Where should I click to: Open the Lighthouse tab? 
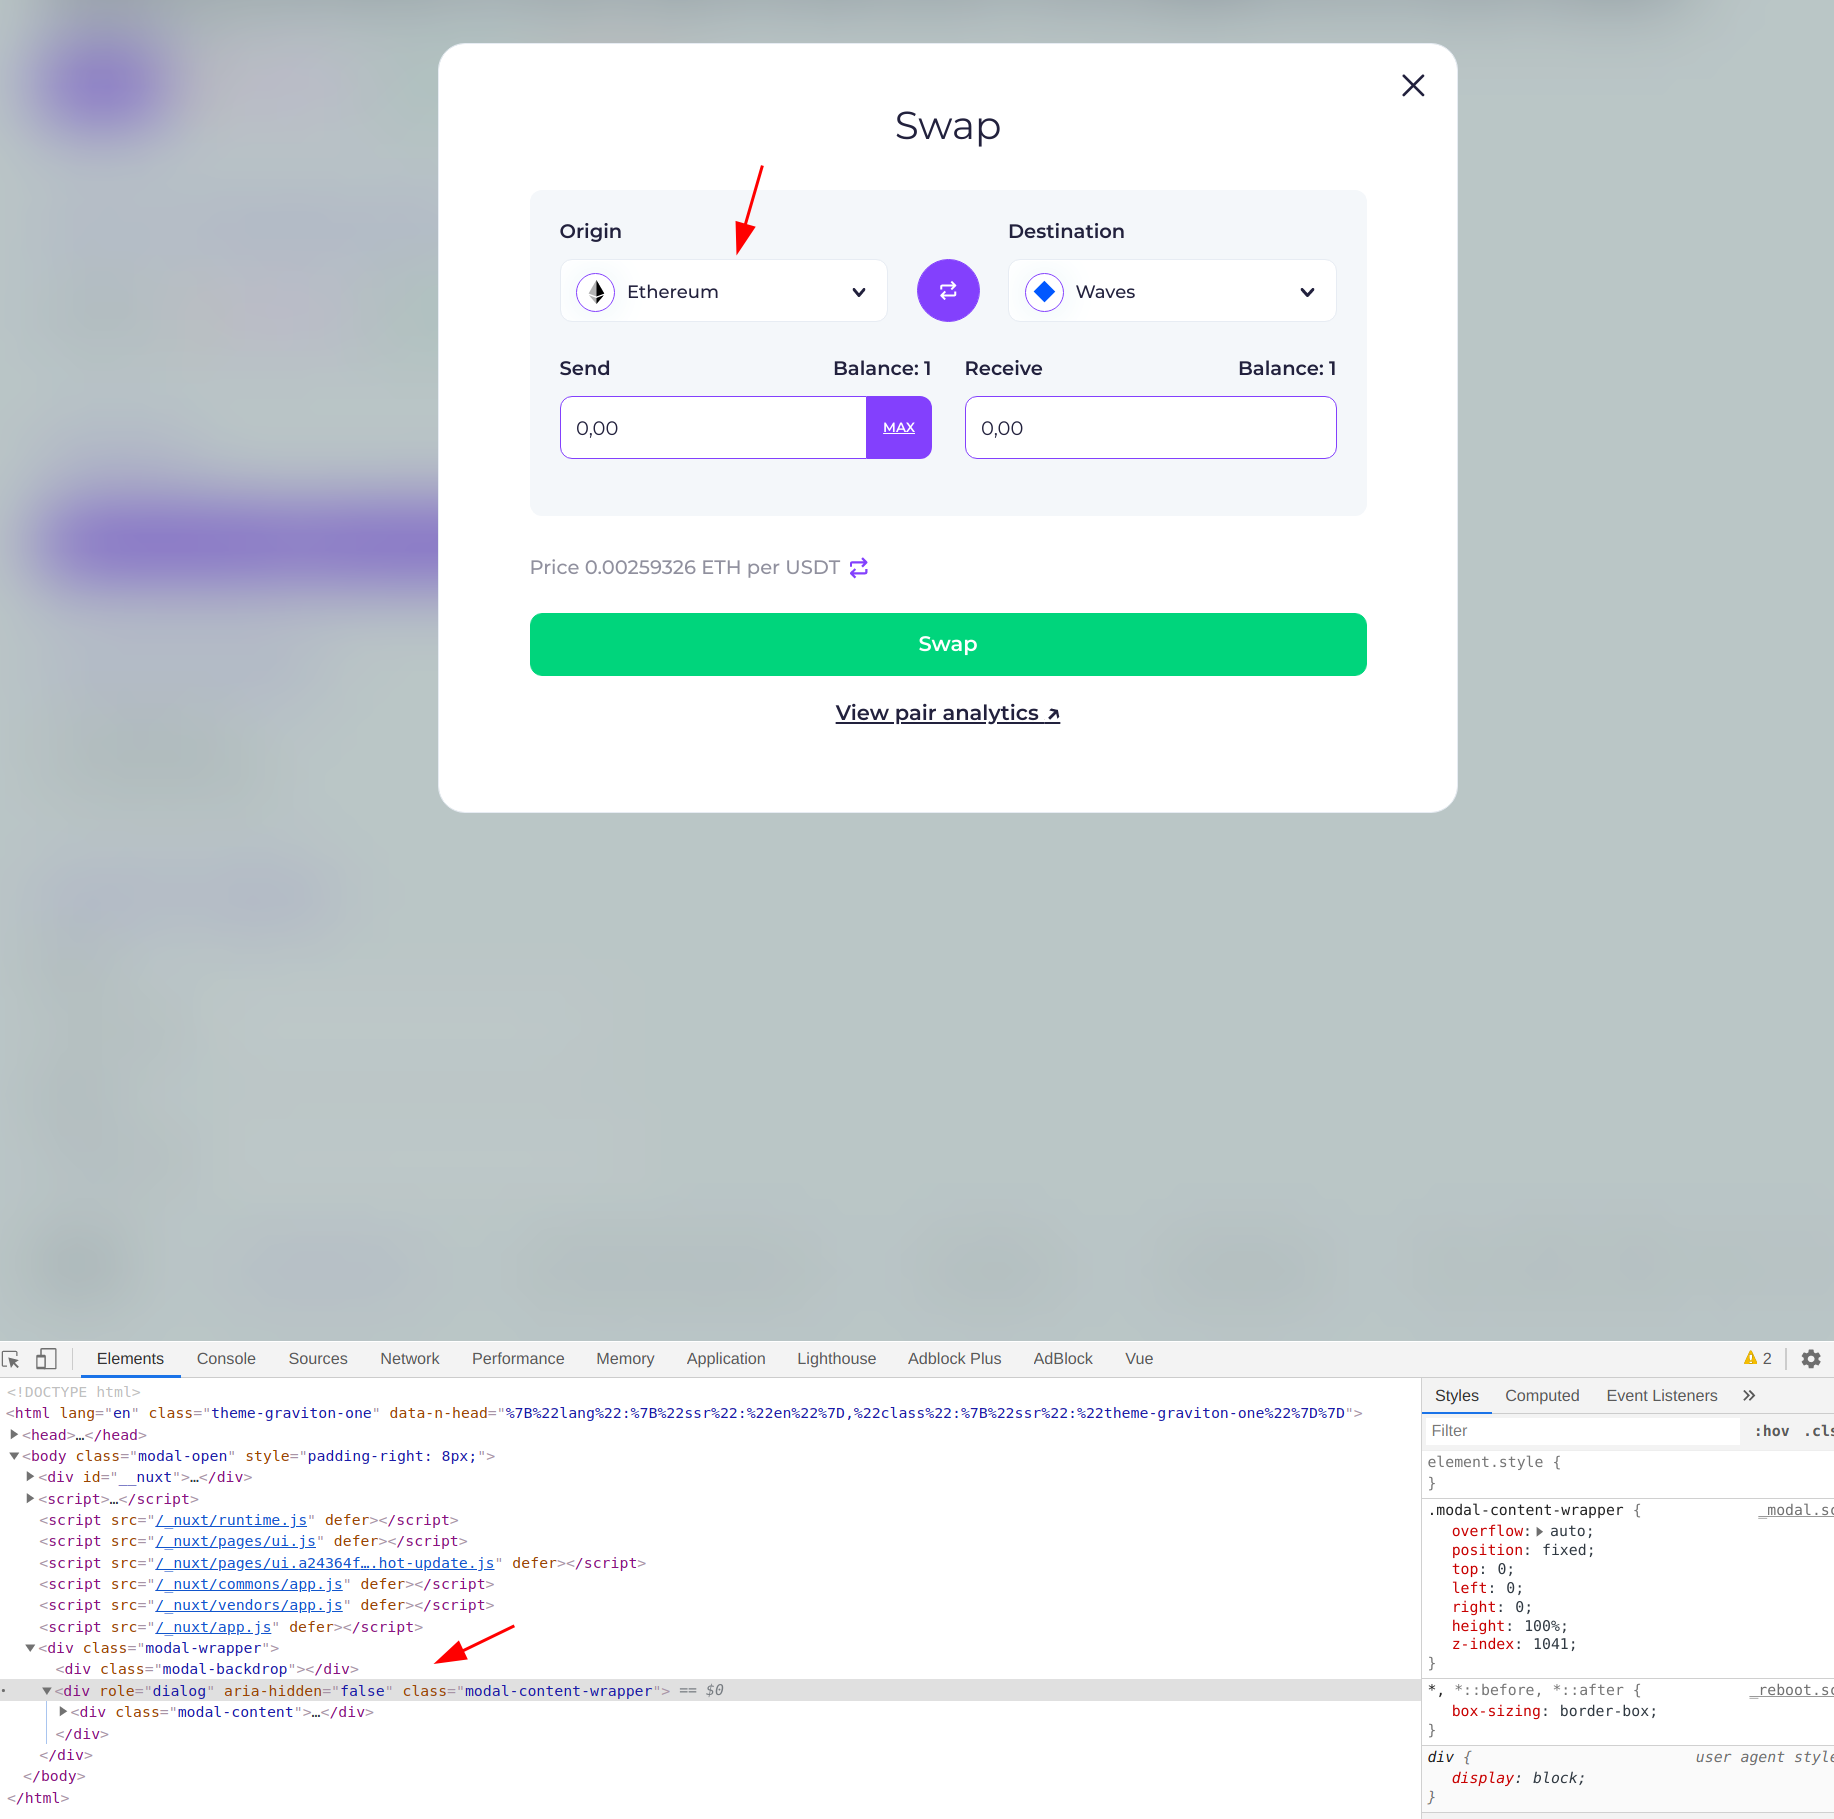click(836, 1359)
